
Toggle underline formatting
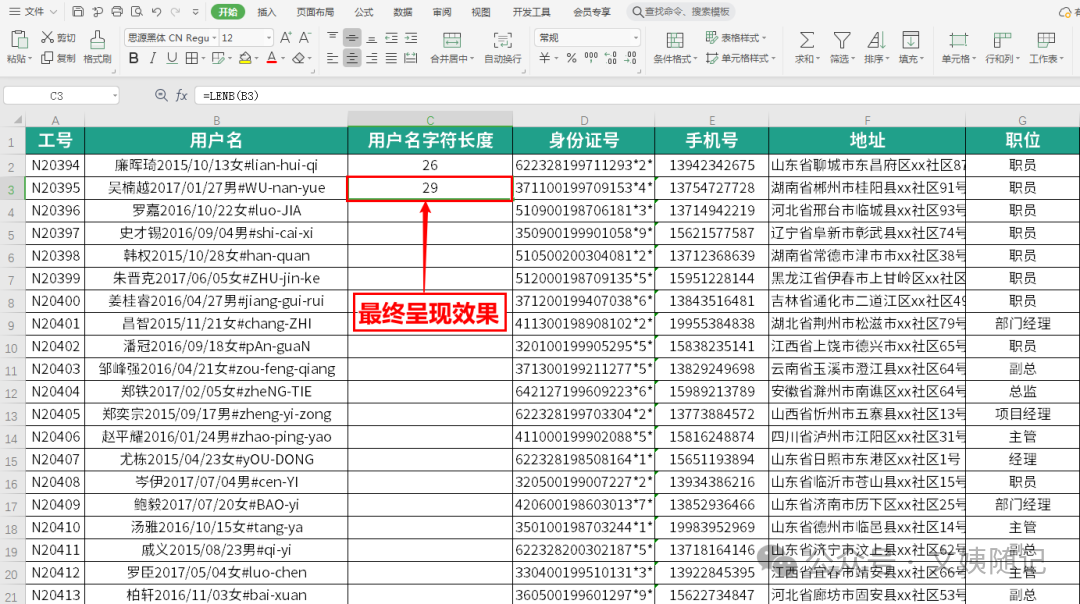point(172,59)
